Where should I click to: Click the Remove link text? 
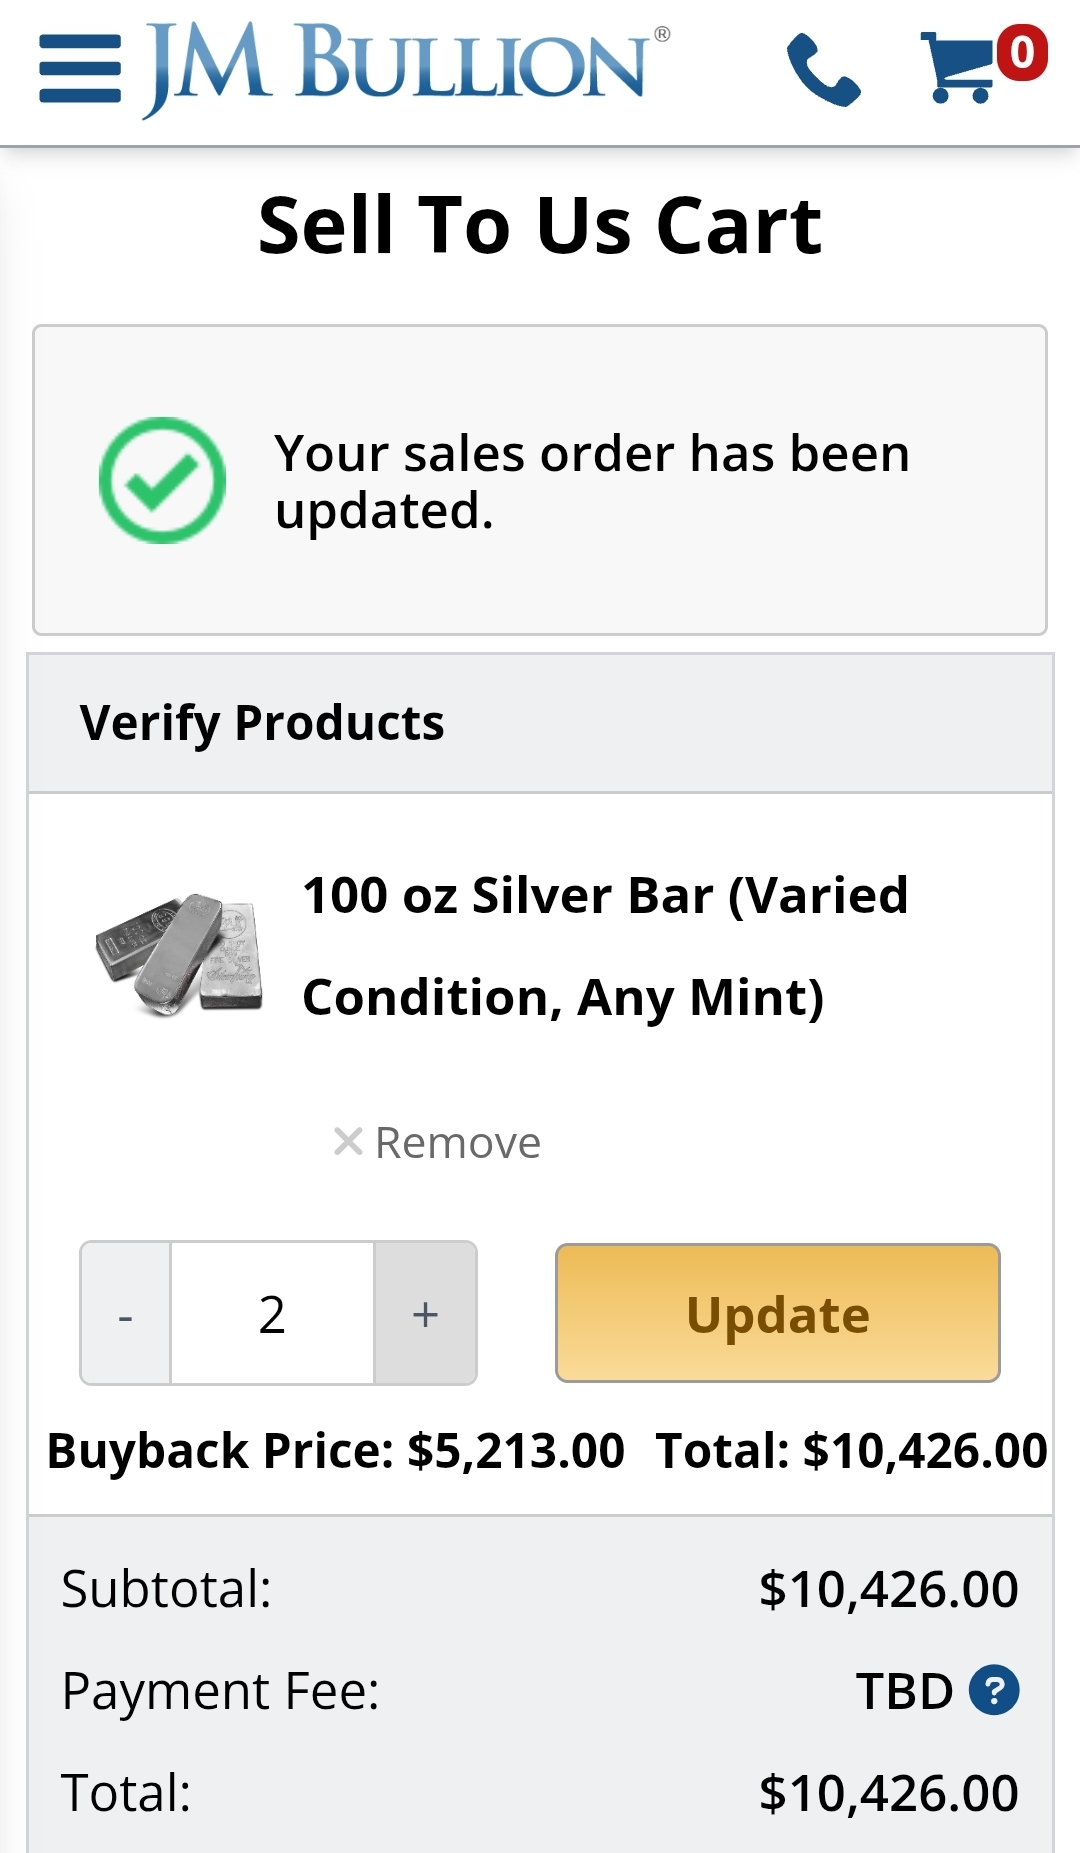click(x=458, y=1143)
